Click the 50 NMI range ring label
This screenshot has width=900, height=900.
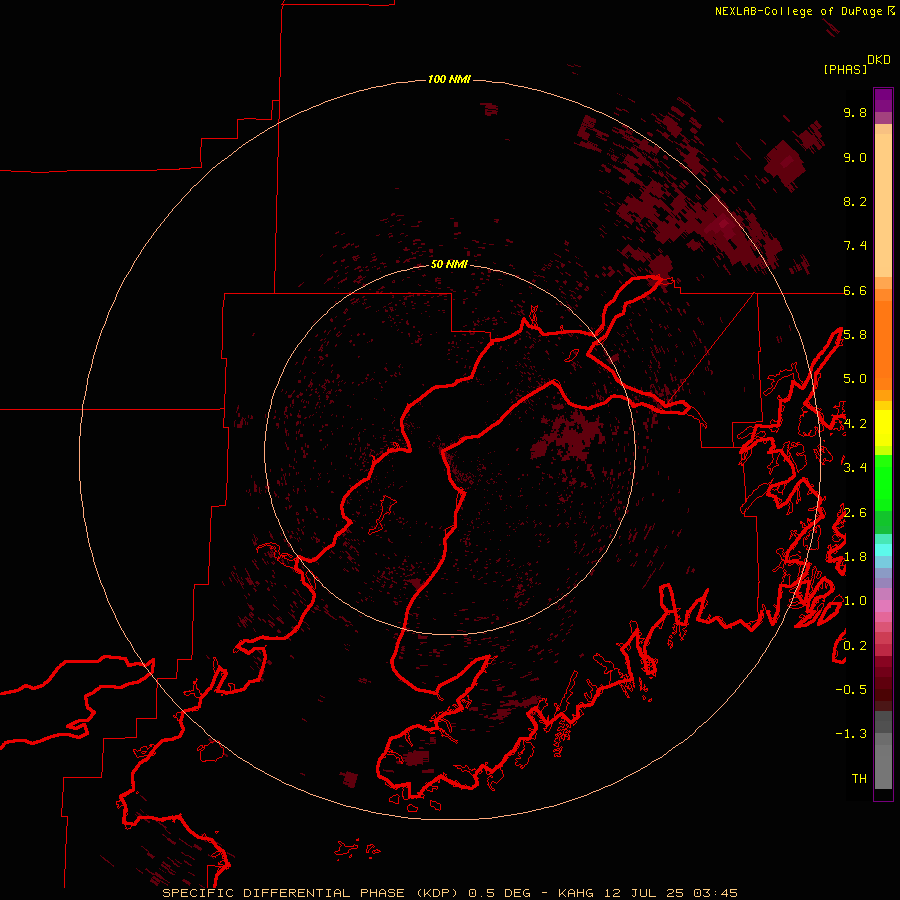(449, 264)
